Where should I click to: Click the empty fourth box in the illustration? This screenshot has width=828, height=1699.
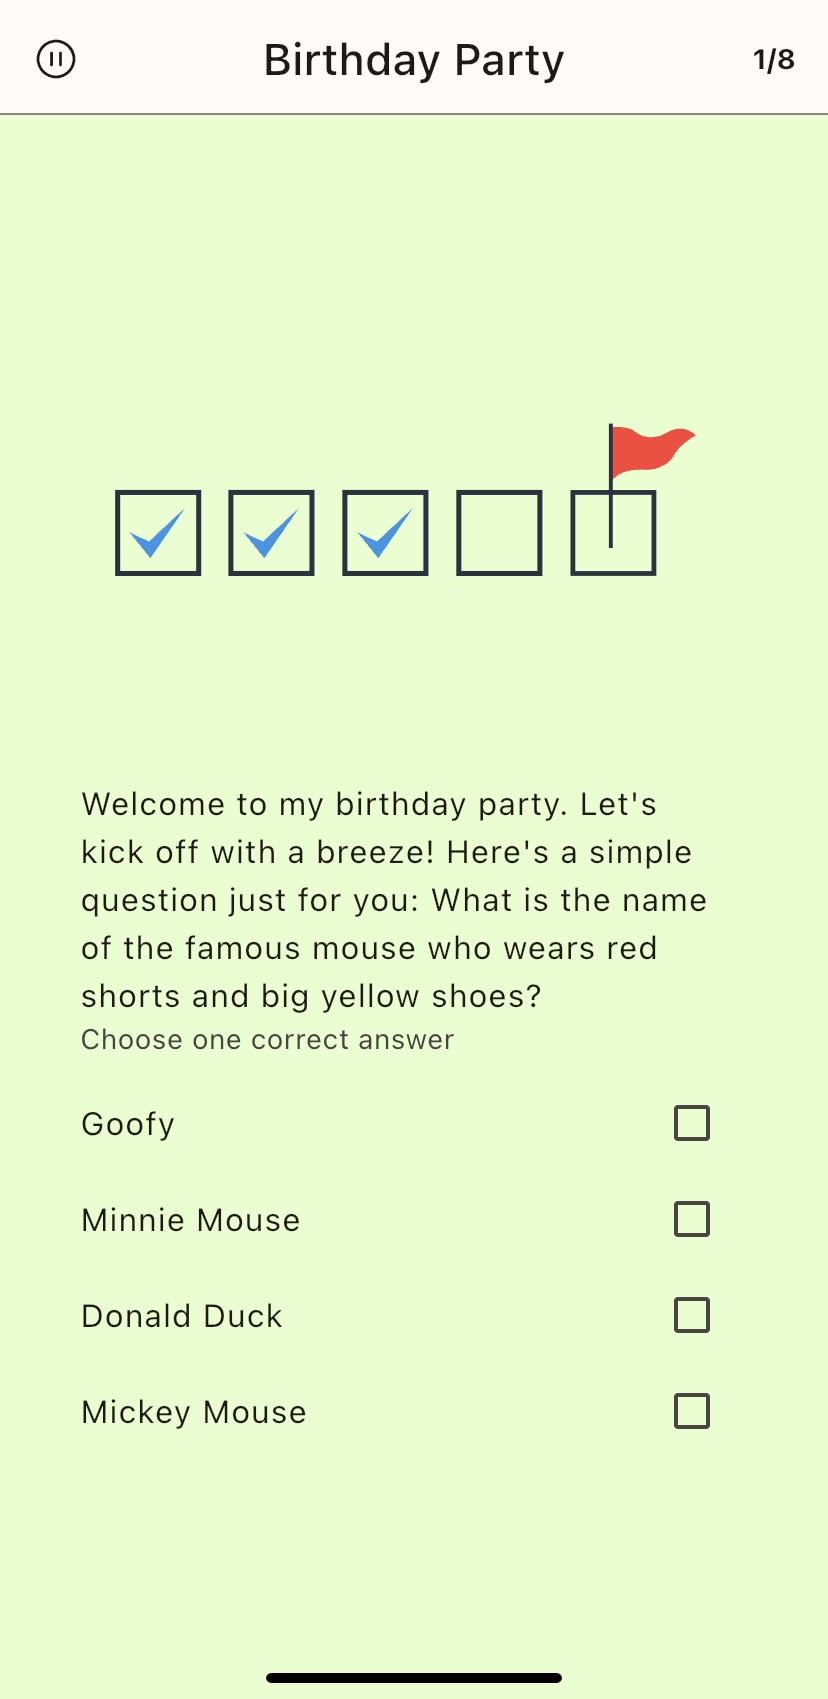pyautogui.click(x=500, y=533)
